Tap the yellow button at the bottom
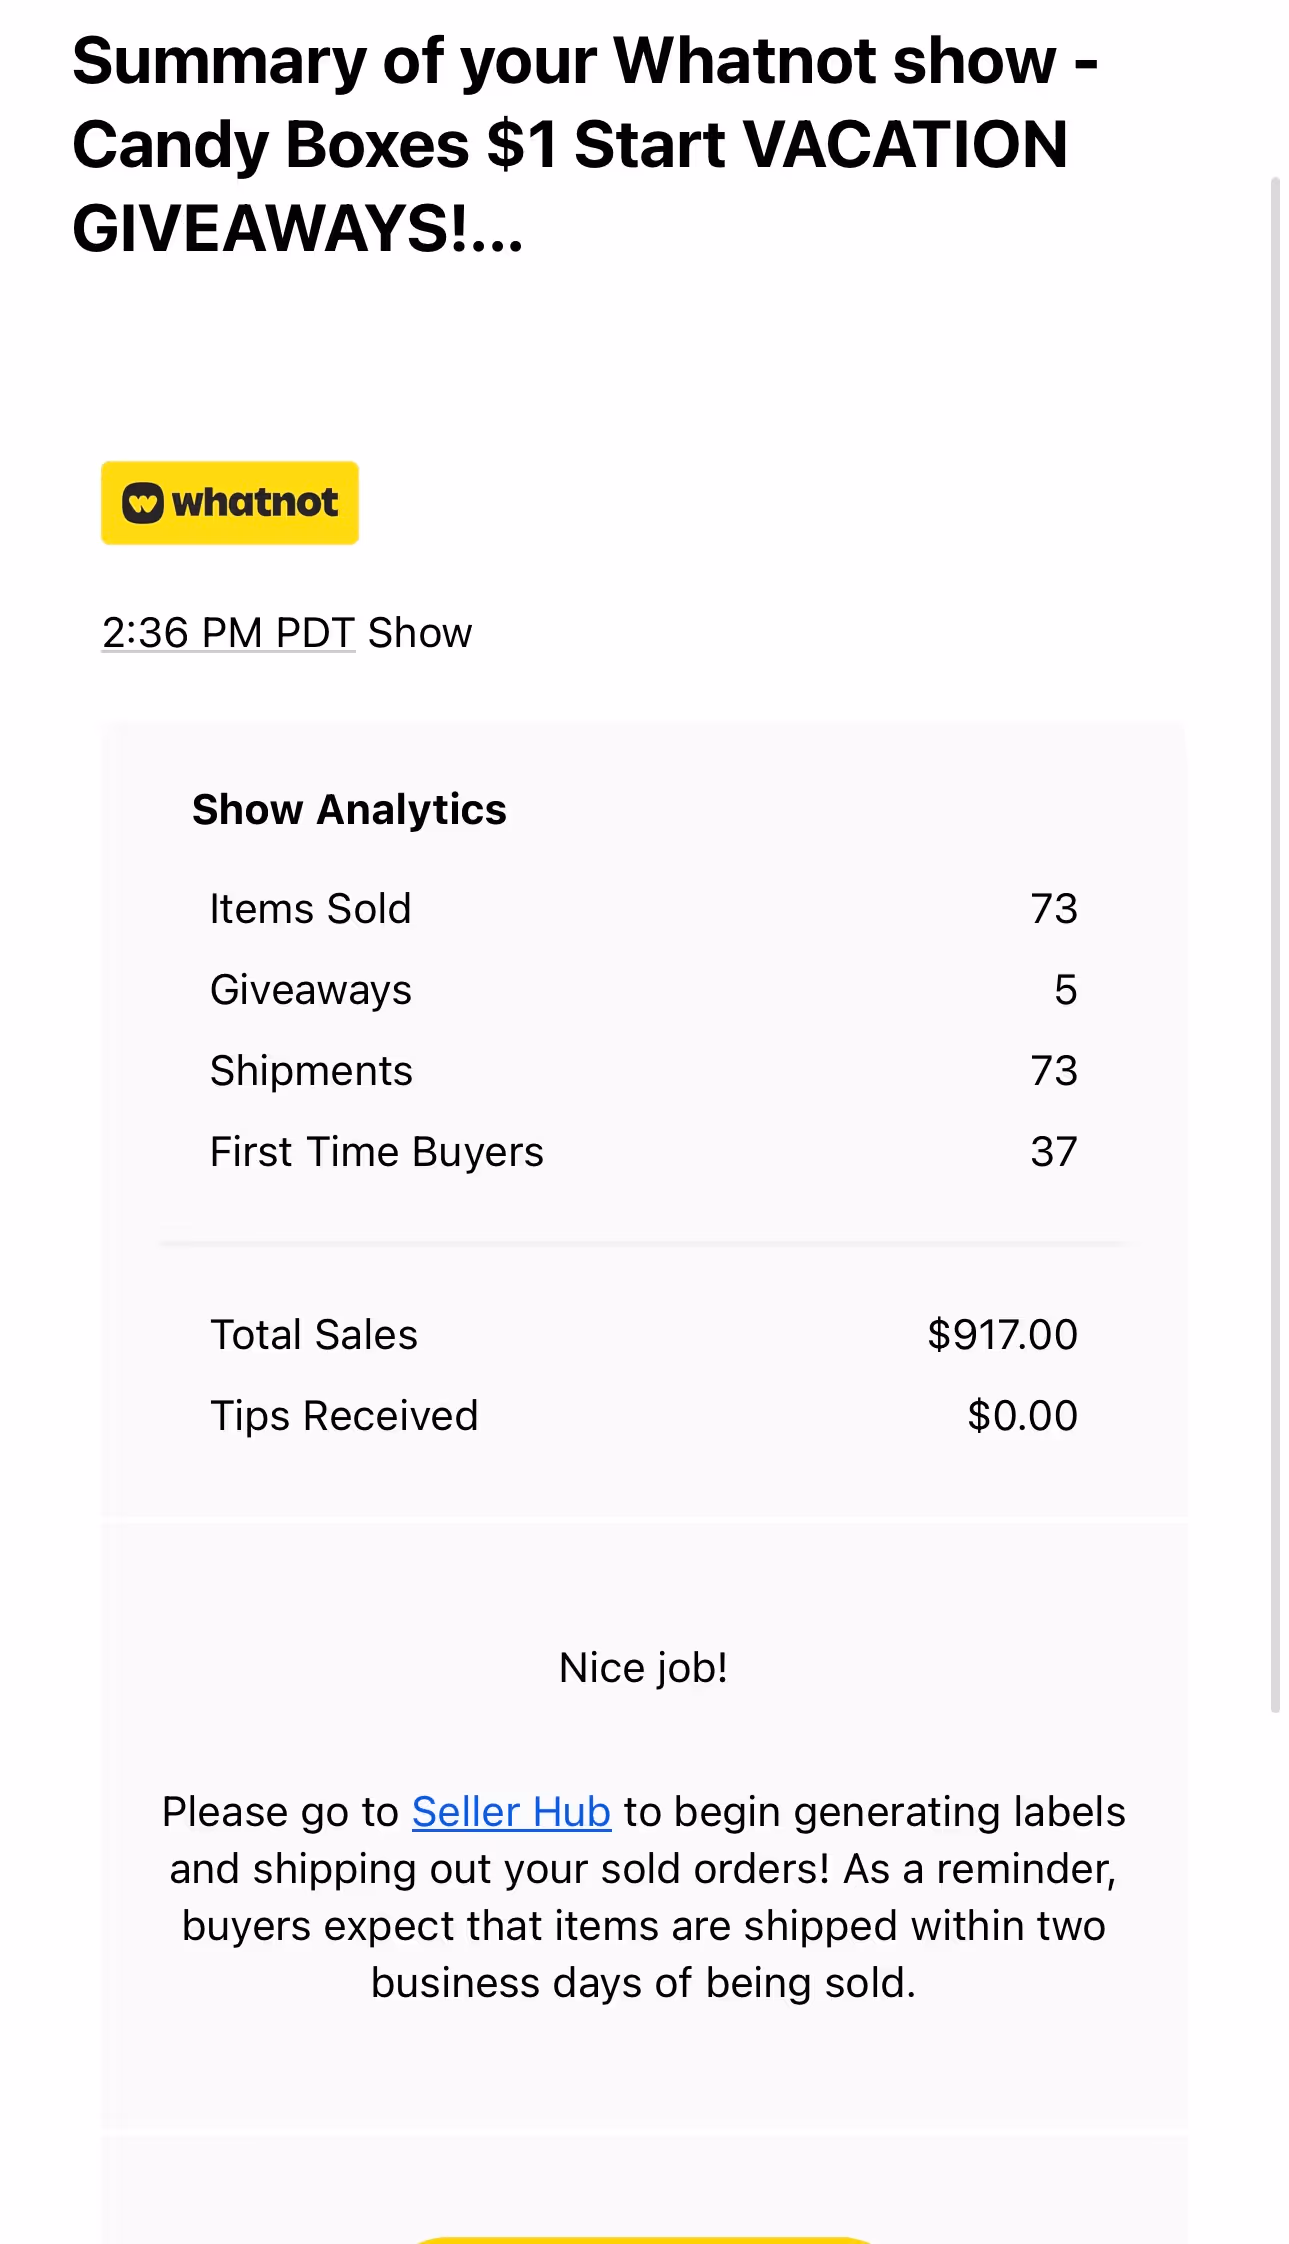Screen dimensions: 1289x2244 point(644,2239)
